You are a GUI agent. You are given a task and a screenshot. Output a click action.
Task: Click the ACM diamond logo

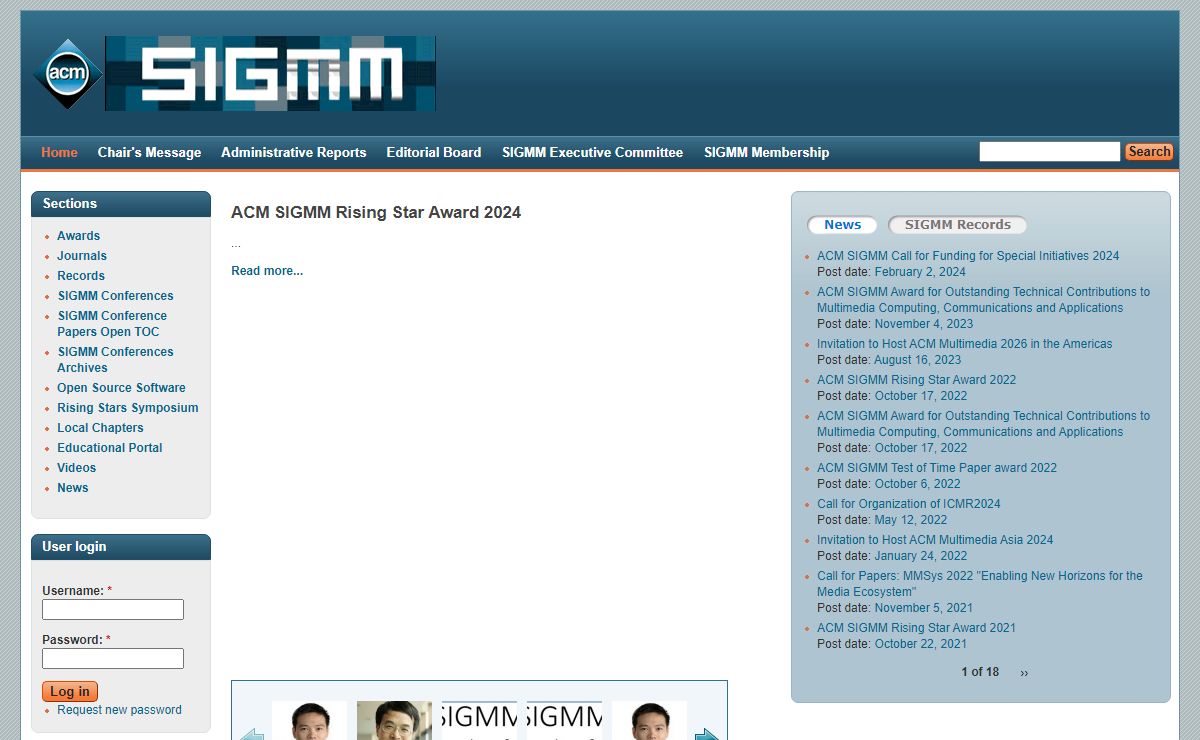[68, 73]
